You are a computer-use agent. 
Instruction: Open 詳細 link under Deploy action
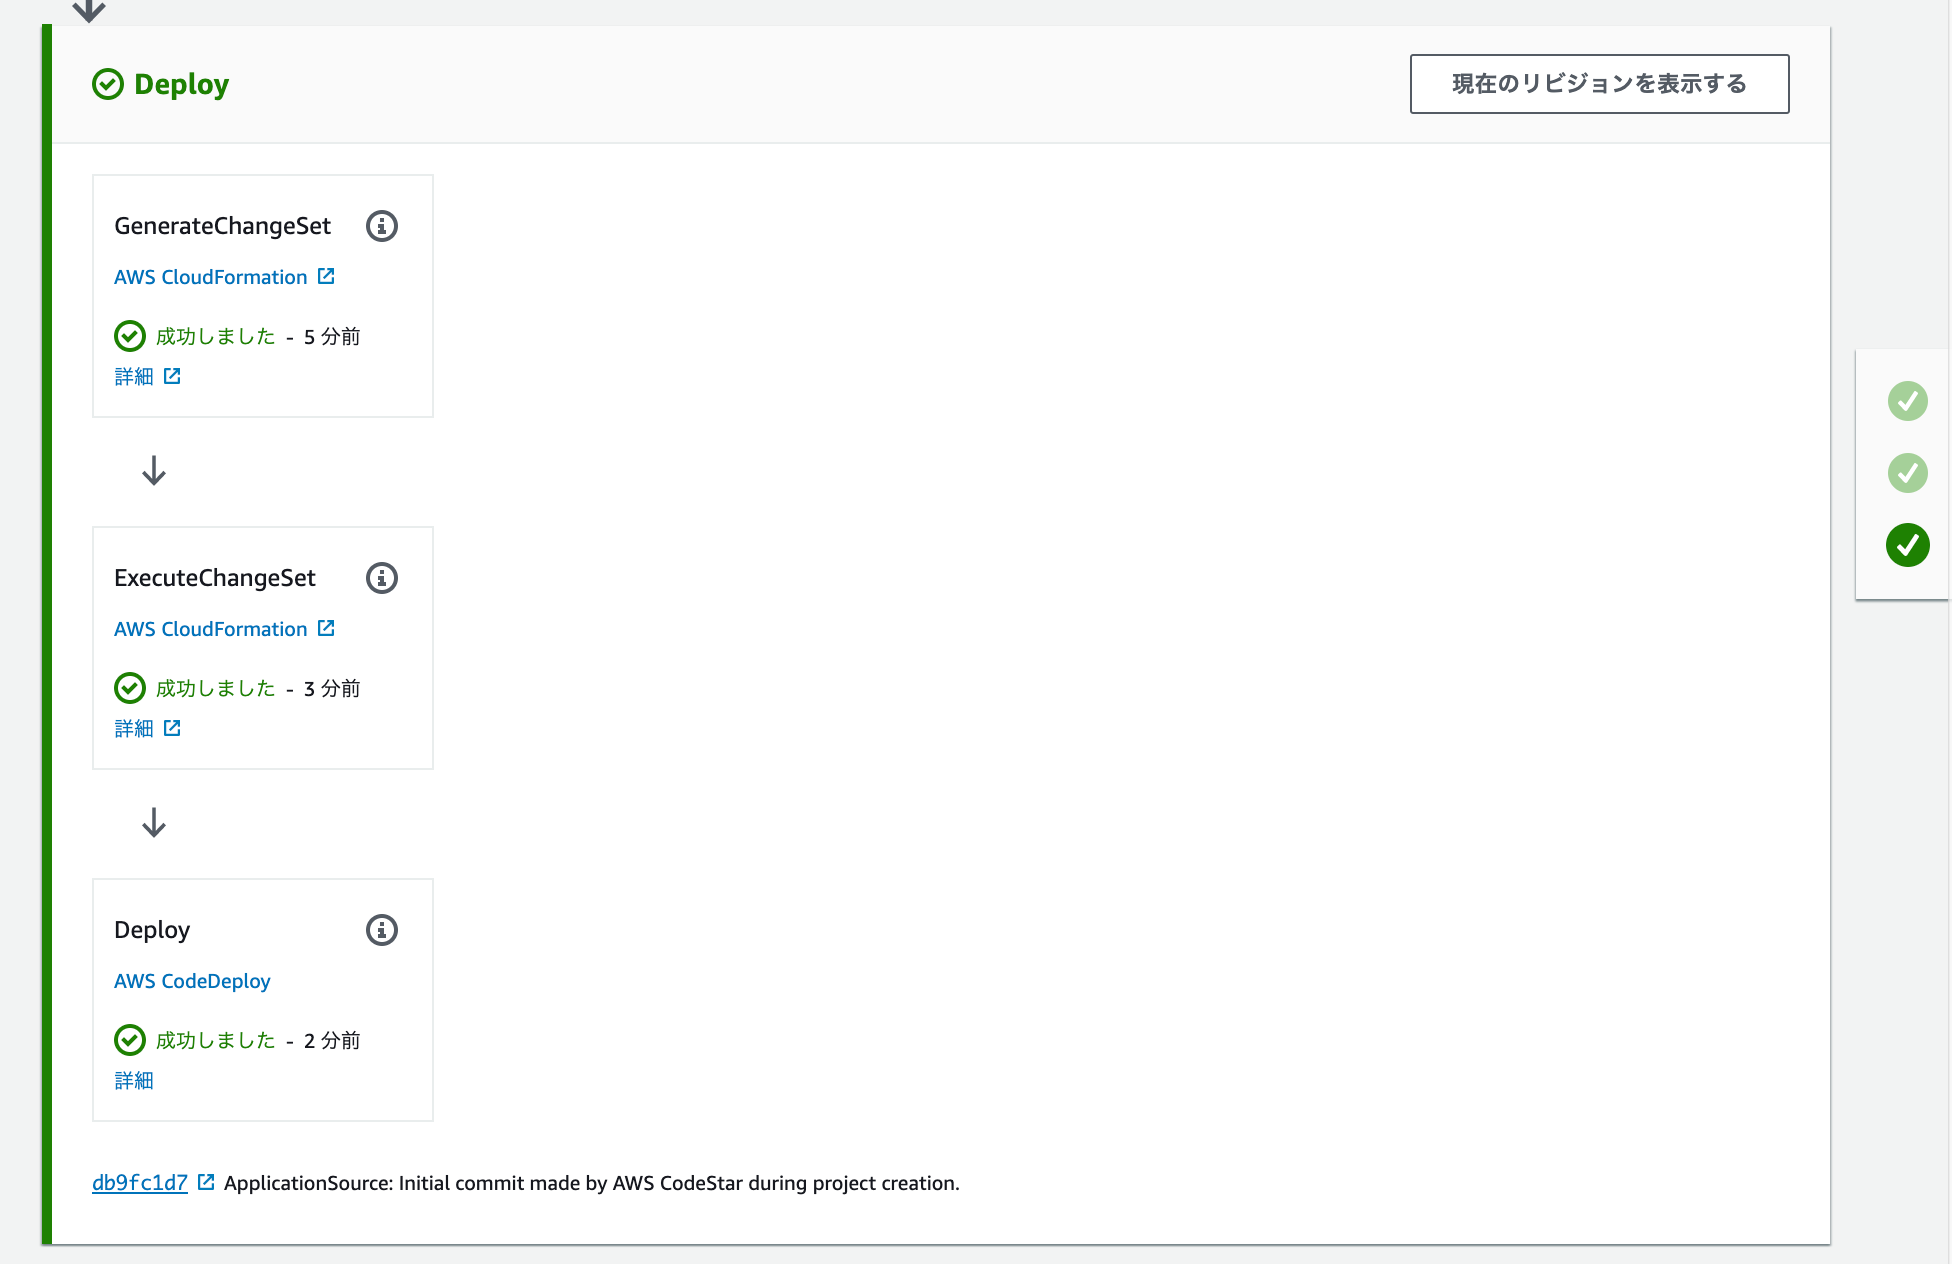point(134,1081)
